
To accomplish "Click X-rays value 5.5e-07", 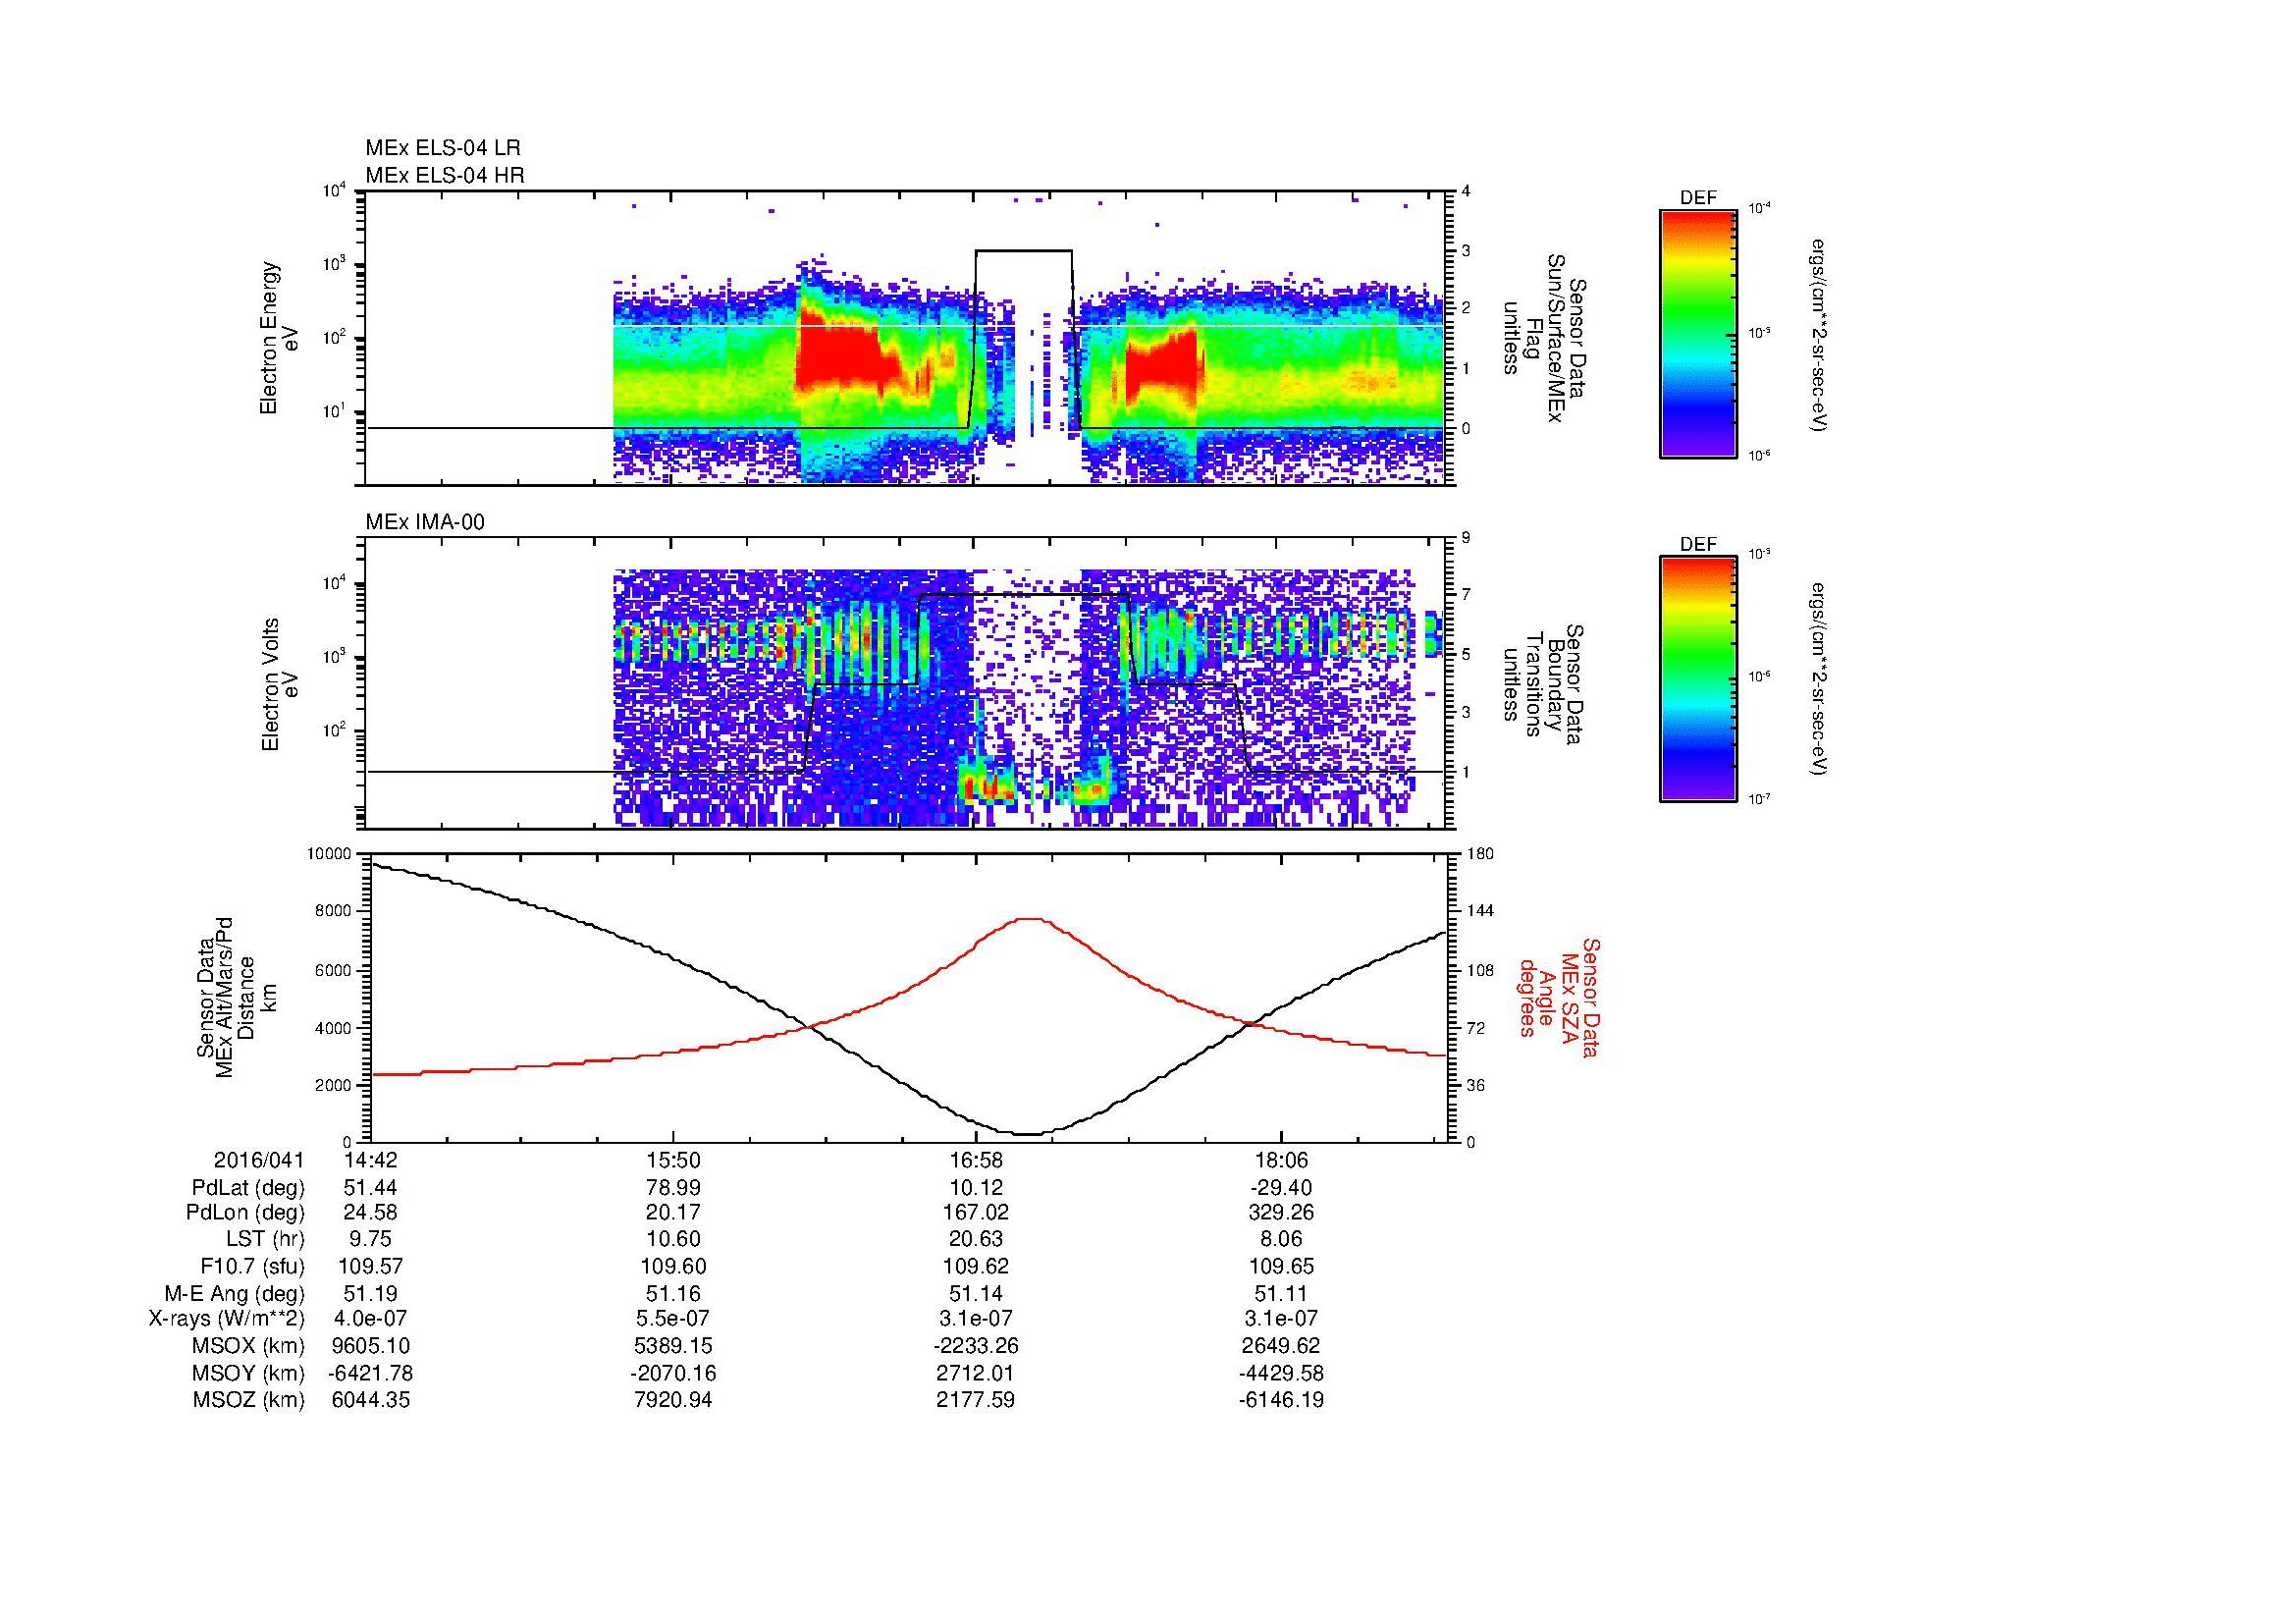I will click(674, 1319).
